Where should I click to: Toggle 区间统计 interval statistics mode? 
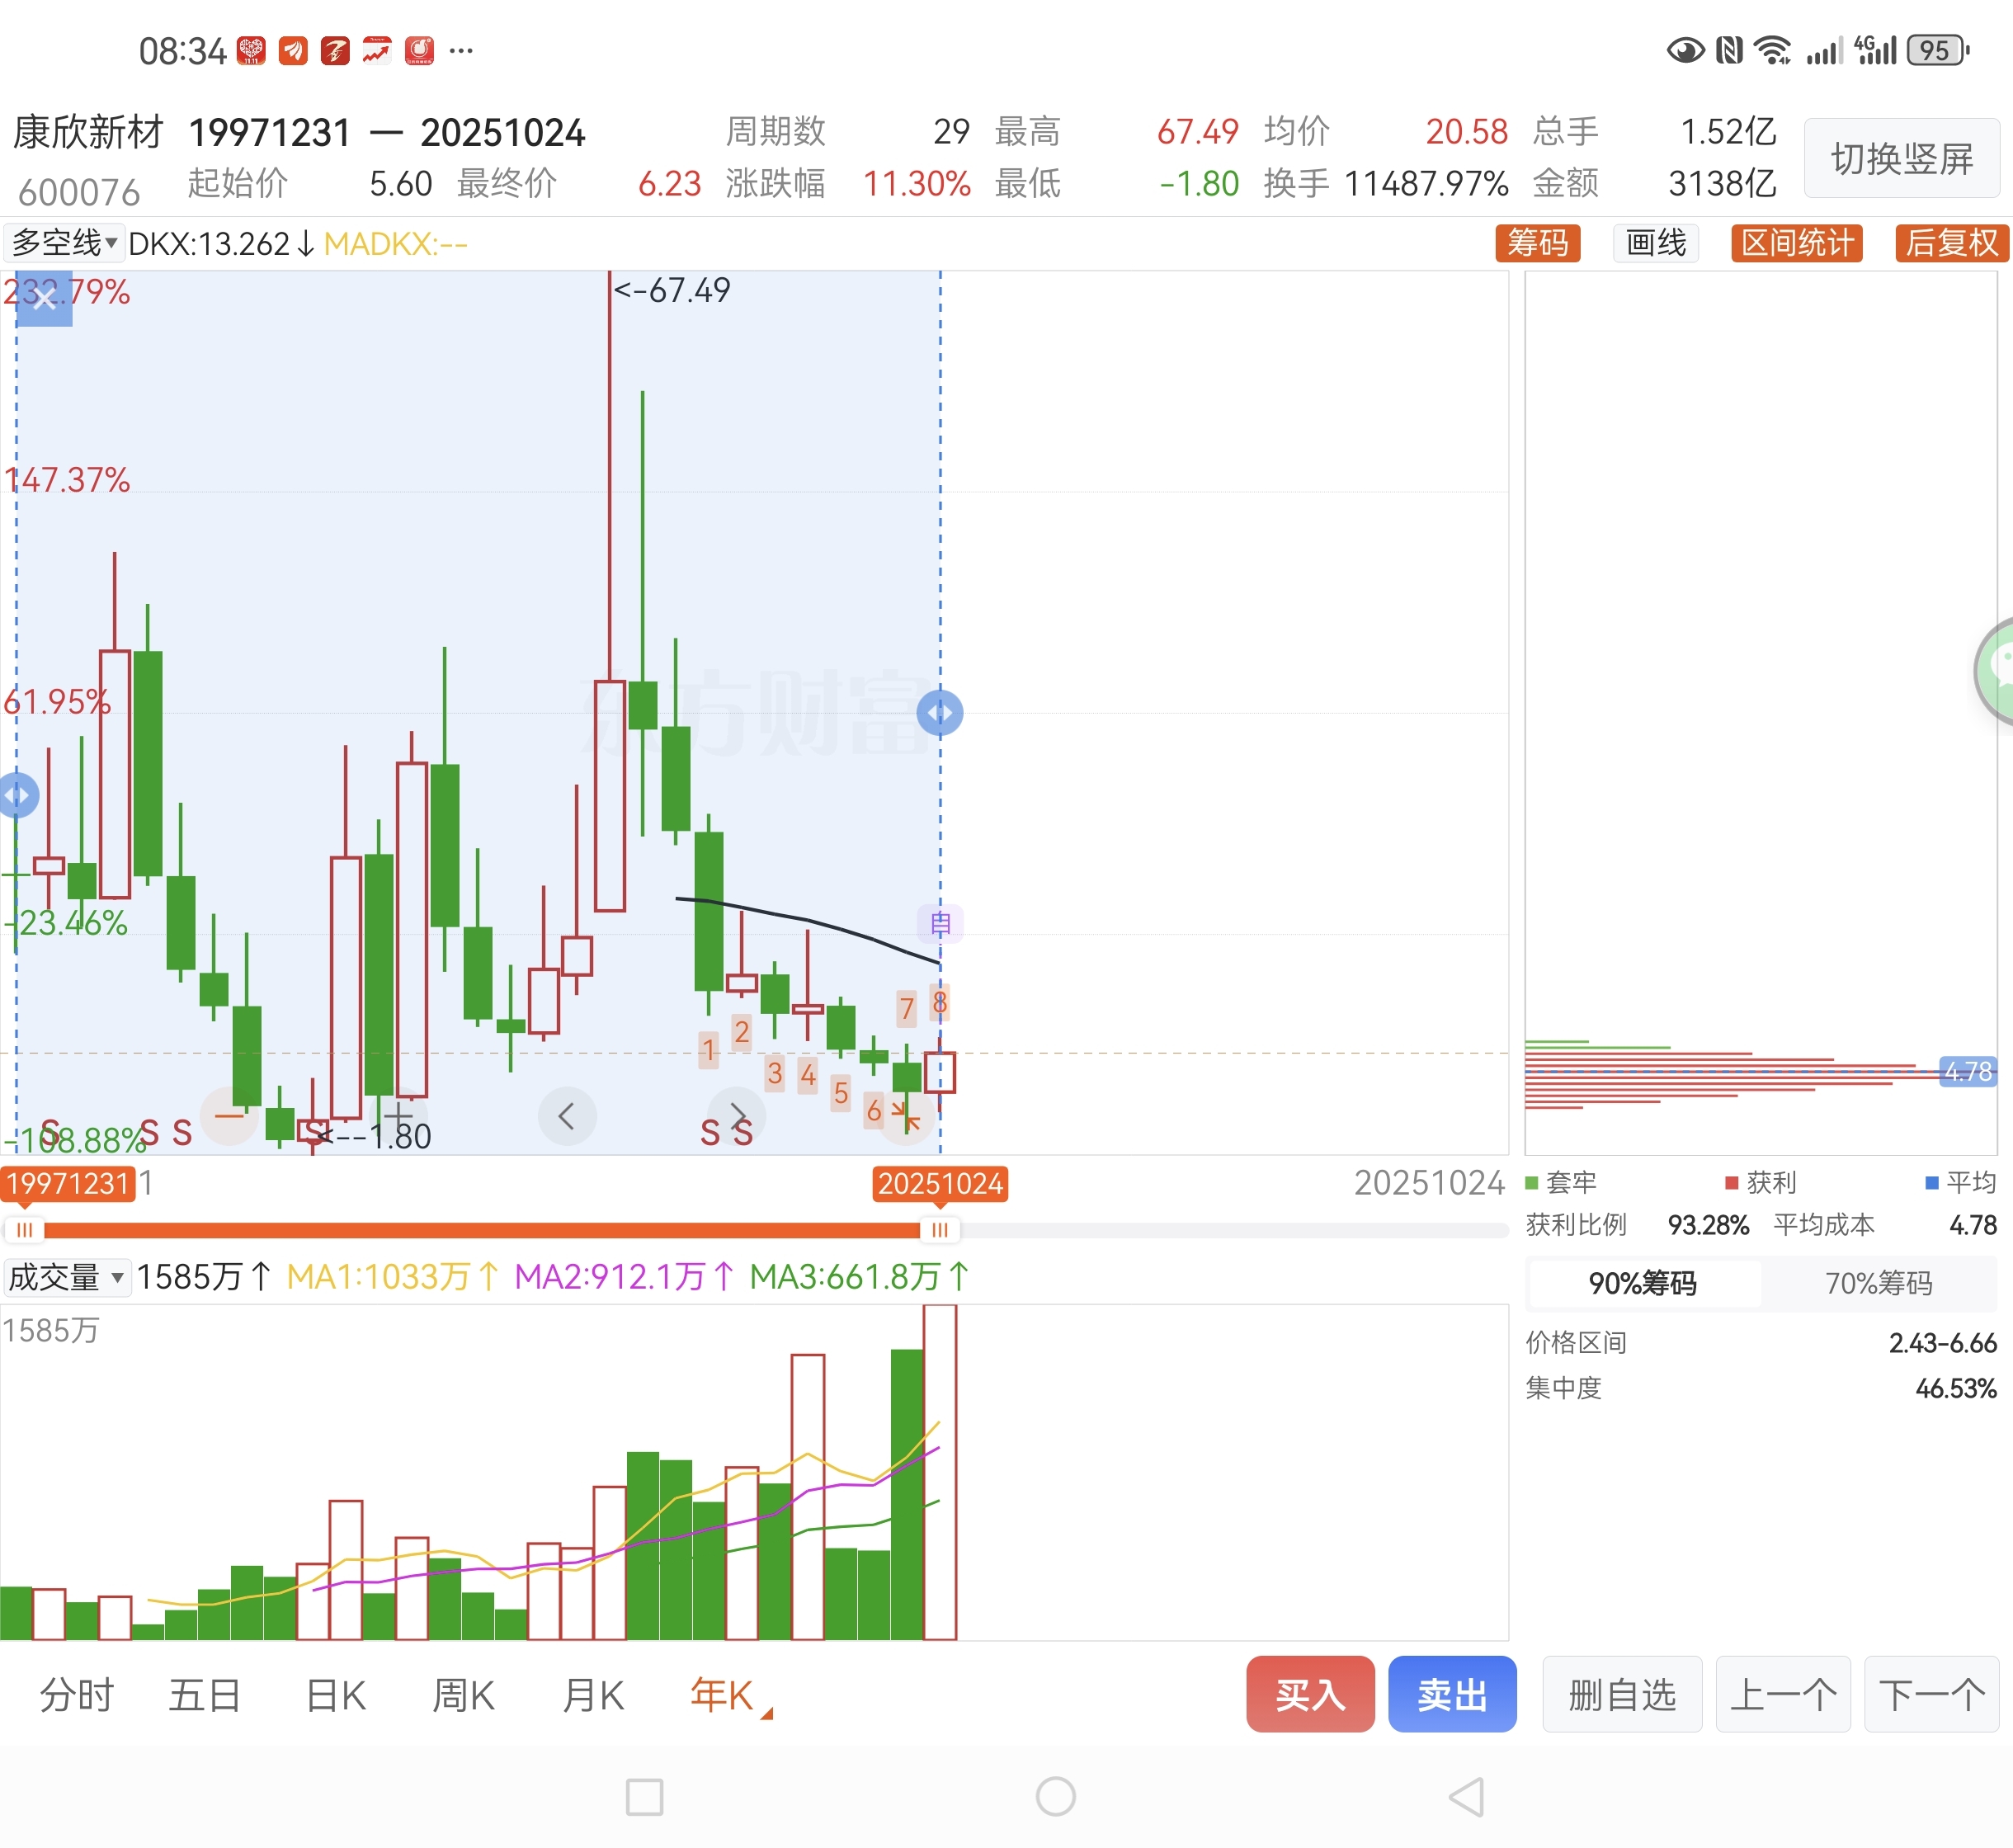pos(1796,243)
